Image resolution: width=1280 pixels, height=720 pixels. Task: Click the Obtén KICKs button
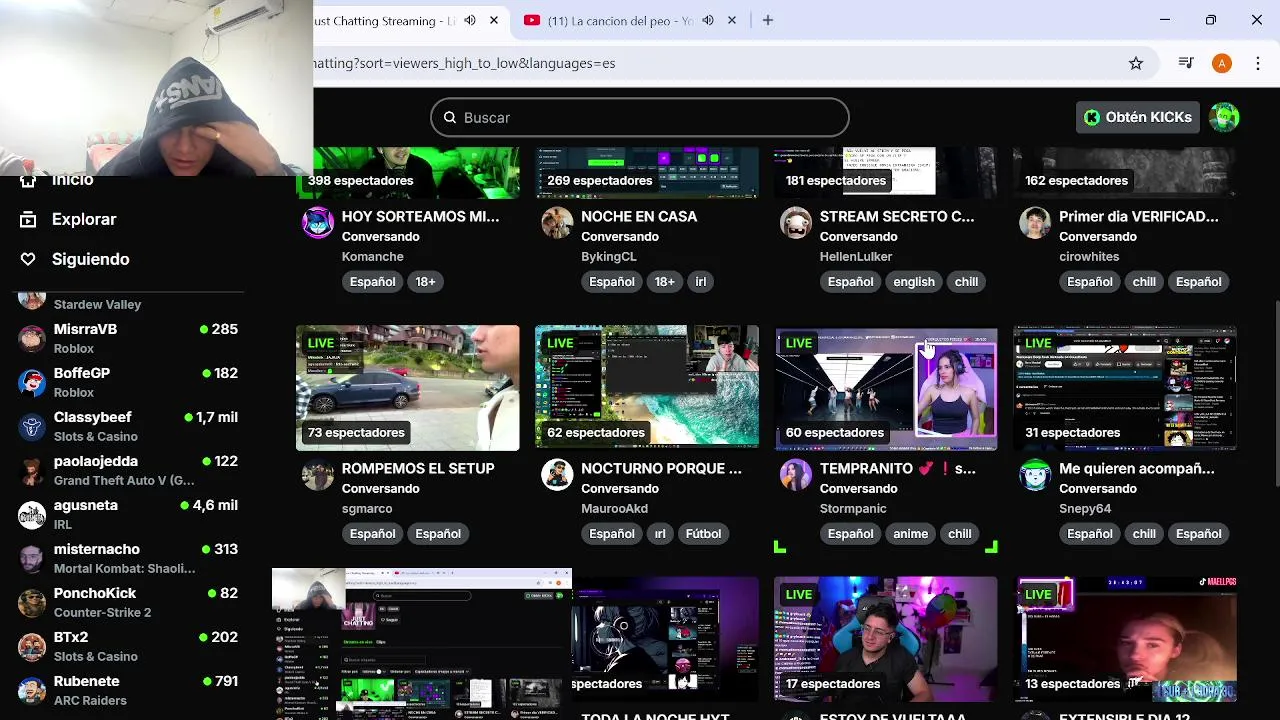(x=1138, y=117)
